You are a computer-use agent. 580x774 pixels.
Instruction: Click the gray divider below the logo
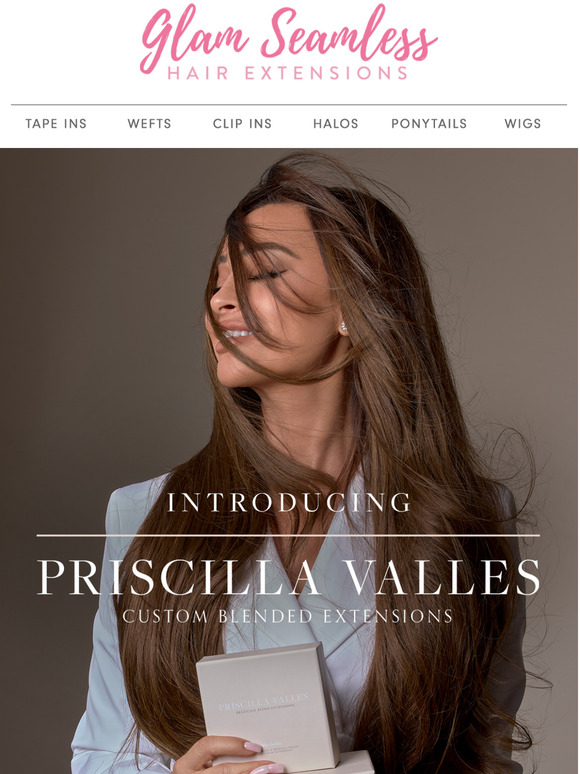point(289,105)
